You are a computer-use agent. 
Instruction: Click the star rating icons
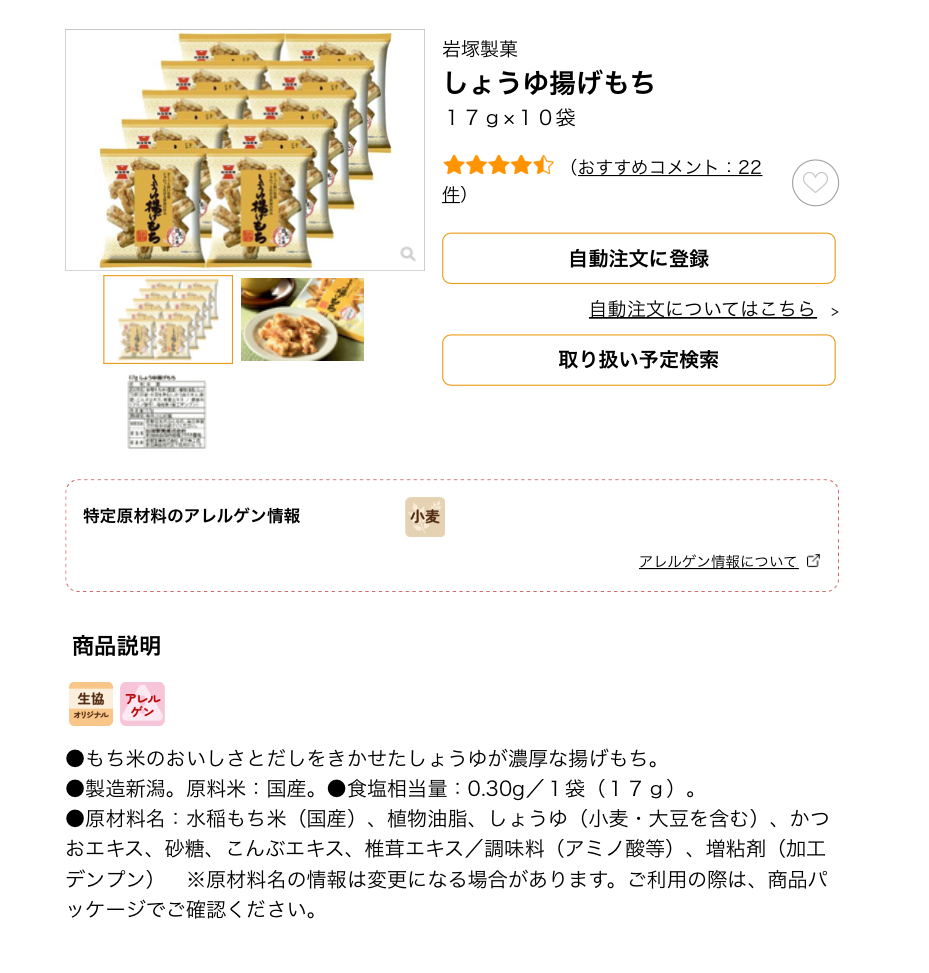click(x=498, y=166)
